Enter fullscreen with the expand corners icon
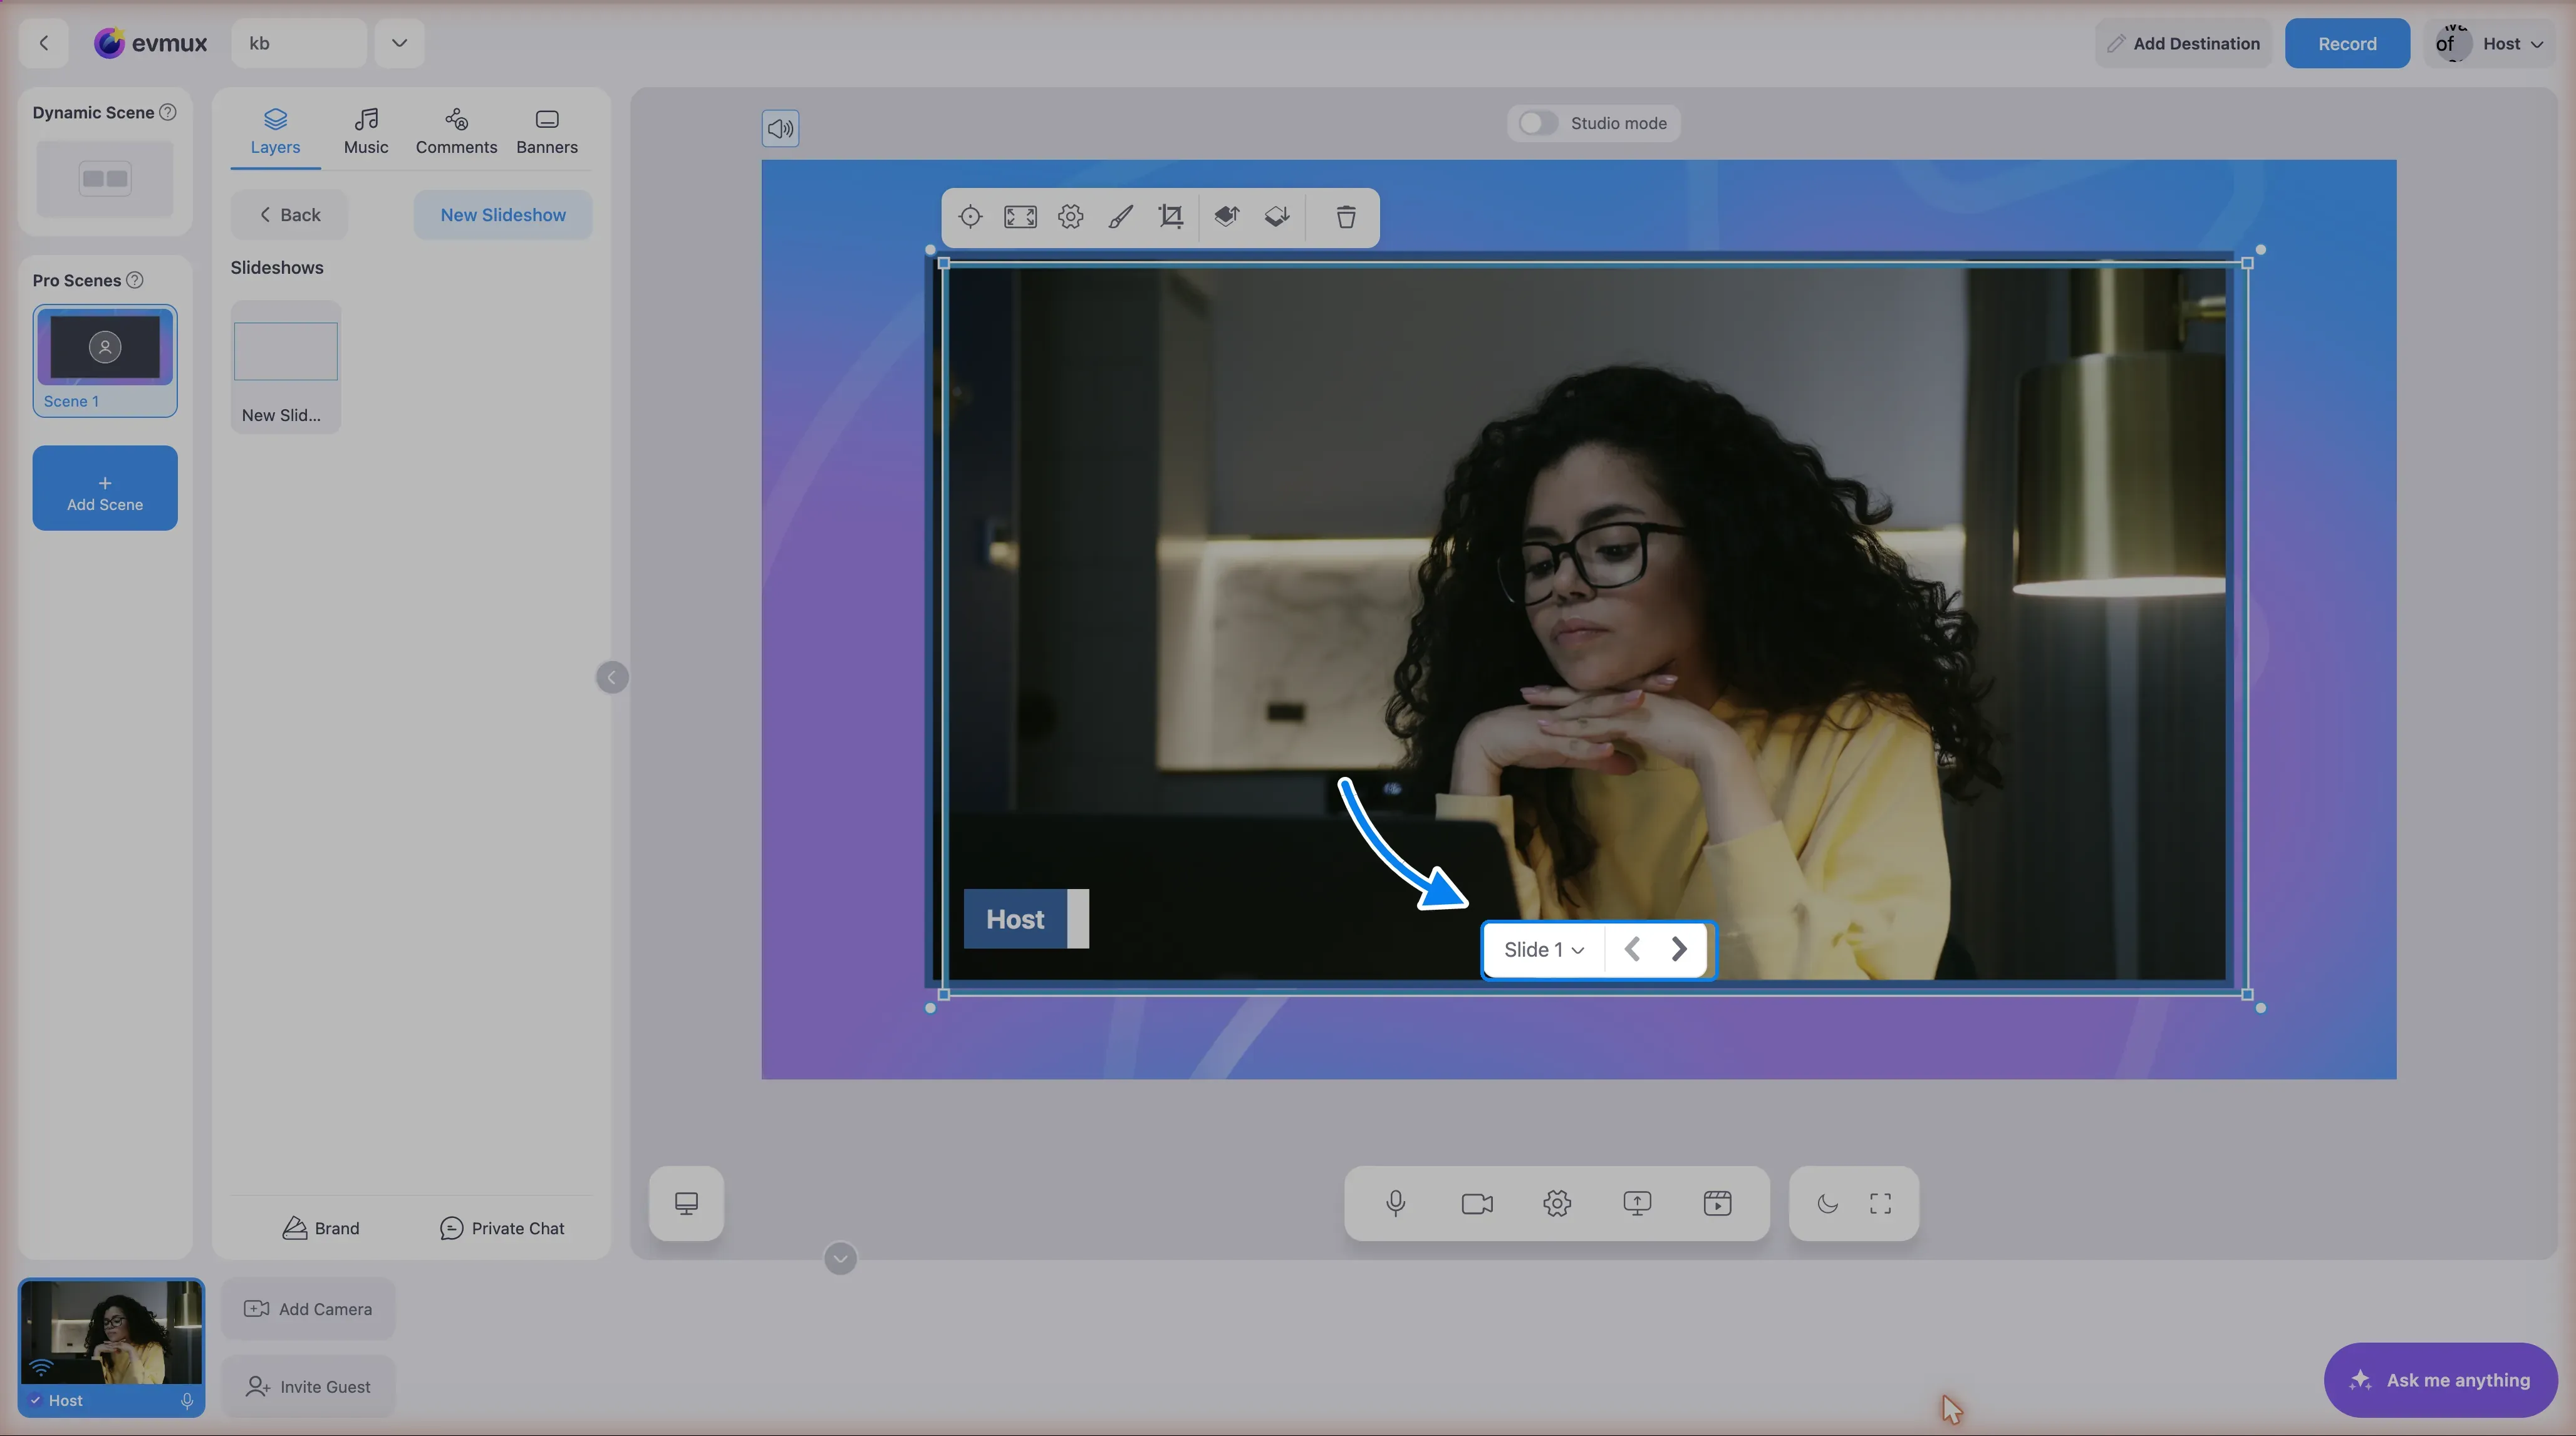Image resolution: width=2576 pixels, height=1436 pixels. [x=1881, y=1203]
